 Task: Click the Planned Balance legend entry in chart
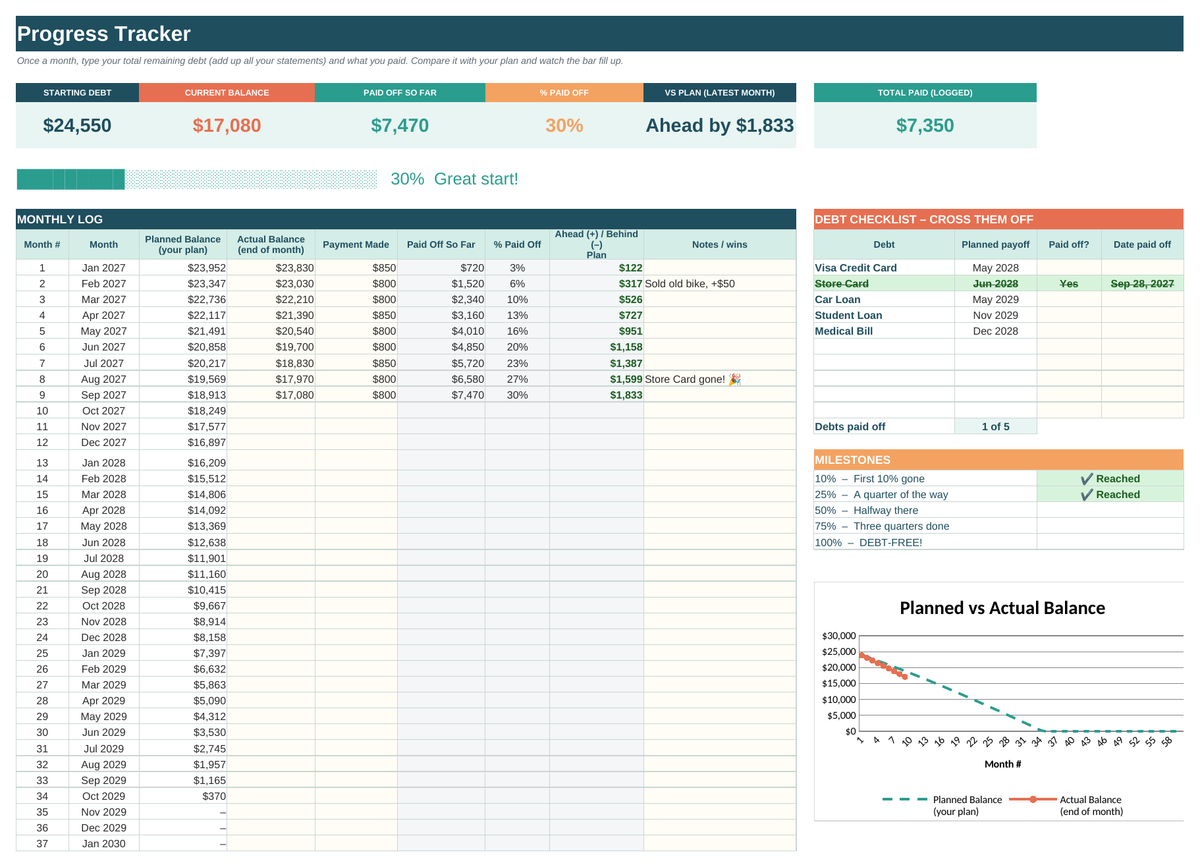[942, 805]
